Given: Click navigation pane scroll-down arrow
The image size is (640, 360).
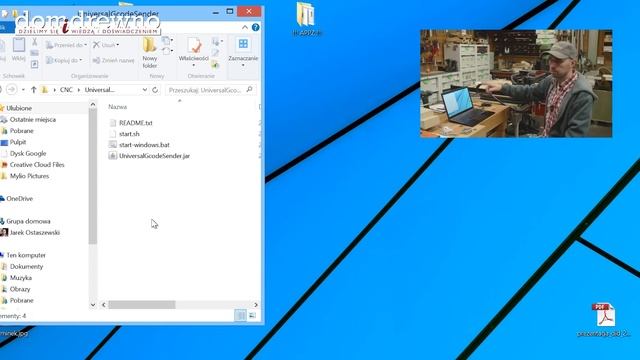Looking at the screenshot, I should pos(93,305).
